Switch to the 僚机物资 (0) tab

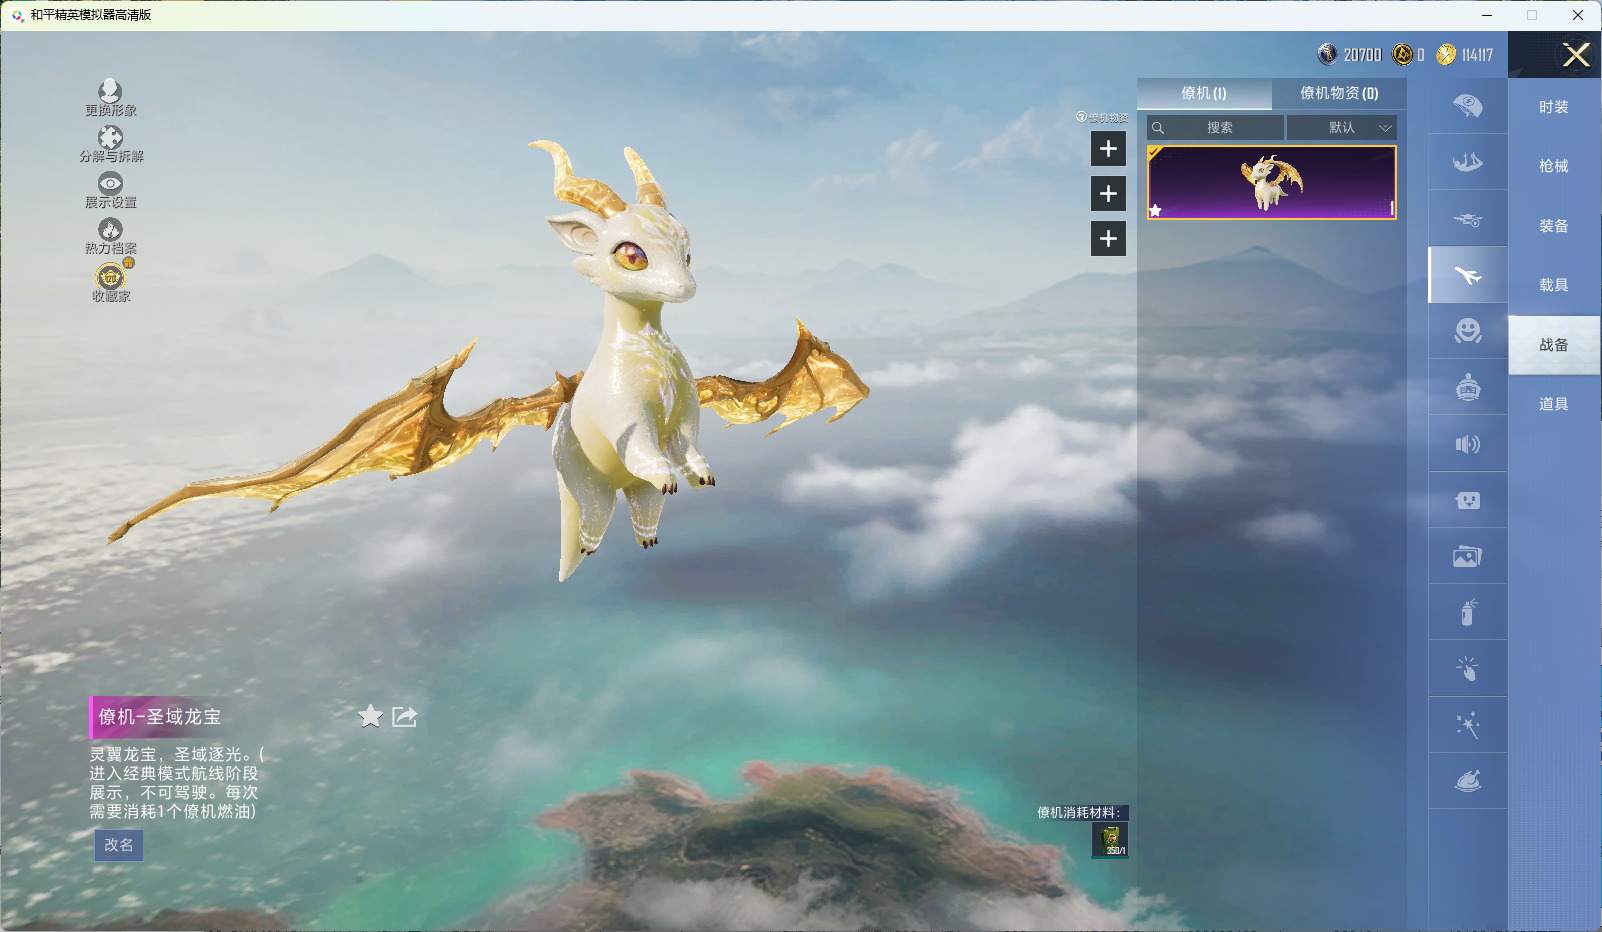pos(1338,93)
